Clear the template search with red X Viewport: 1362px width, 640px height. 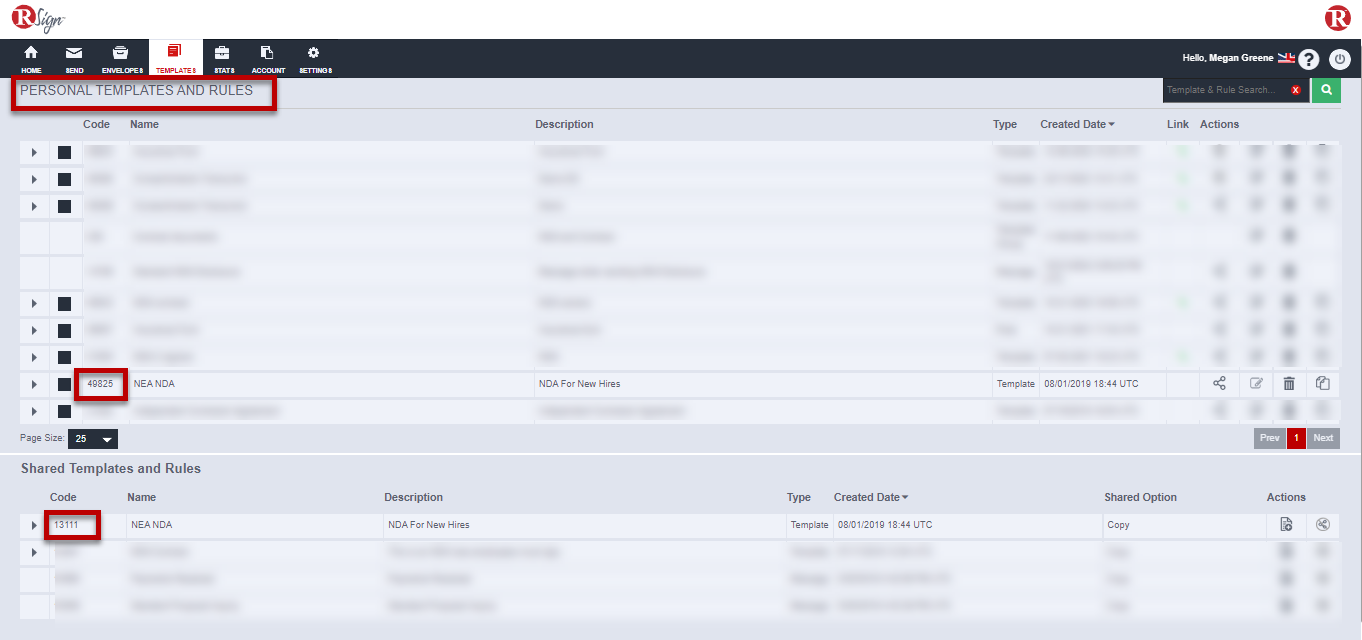click(x=1295, y=90)
